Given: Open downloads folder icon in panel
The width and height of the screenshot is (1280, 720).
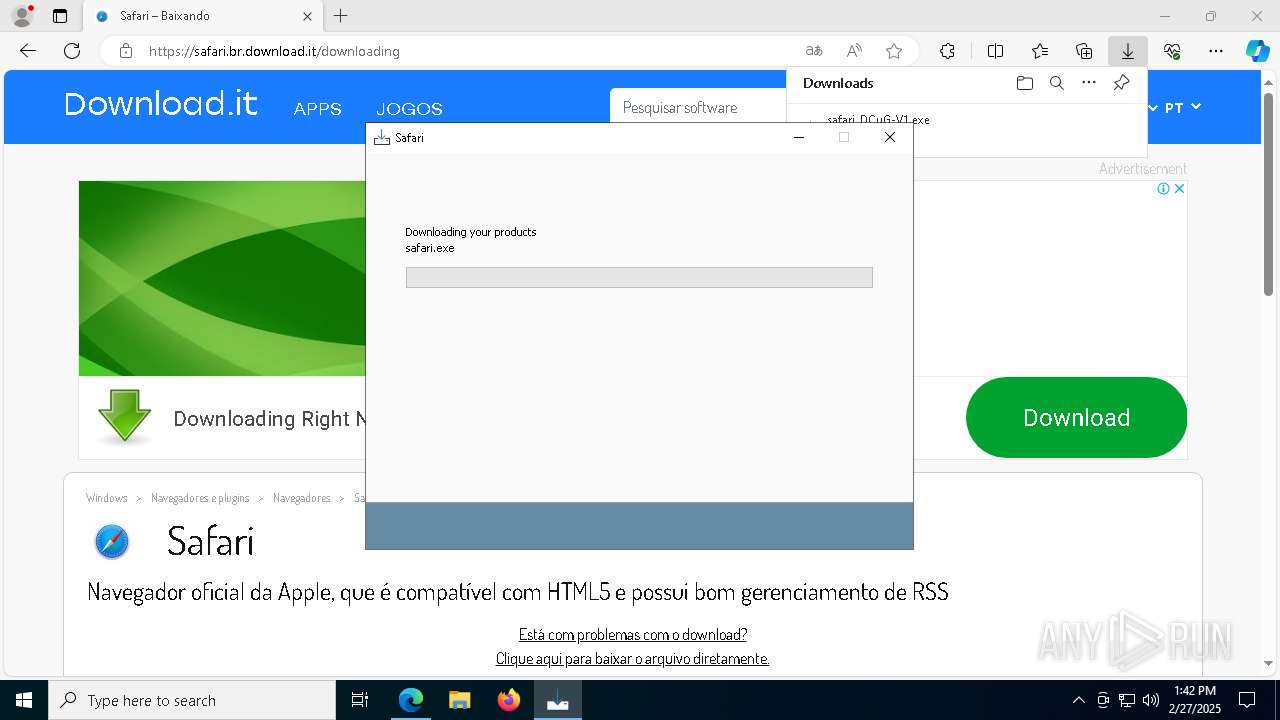Looking at the screenshot, I should 1024,83.
